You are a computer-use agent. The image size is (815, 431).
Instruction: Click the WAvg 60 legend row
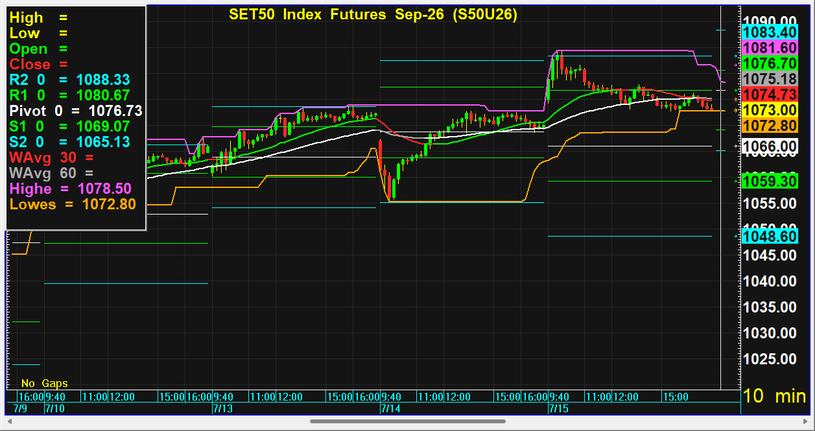click(x=51, y=173)
